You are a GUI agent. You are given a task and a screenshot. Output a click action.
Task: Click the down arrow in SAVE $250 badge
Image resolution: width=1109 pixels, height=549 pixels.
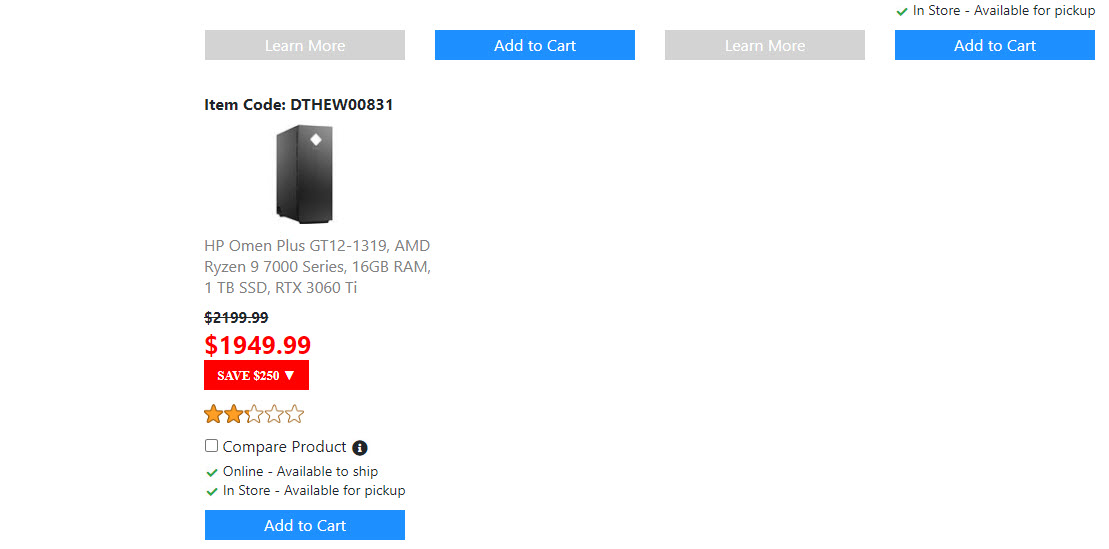coord(289,376)
